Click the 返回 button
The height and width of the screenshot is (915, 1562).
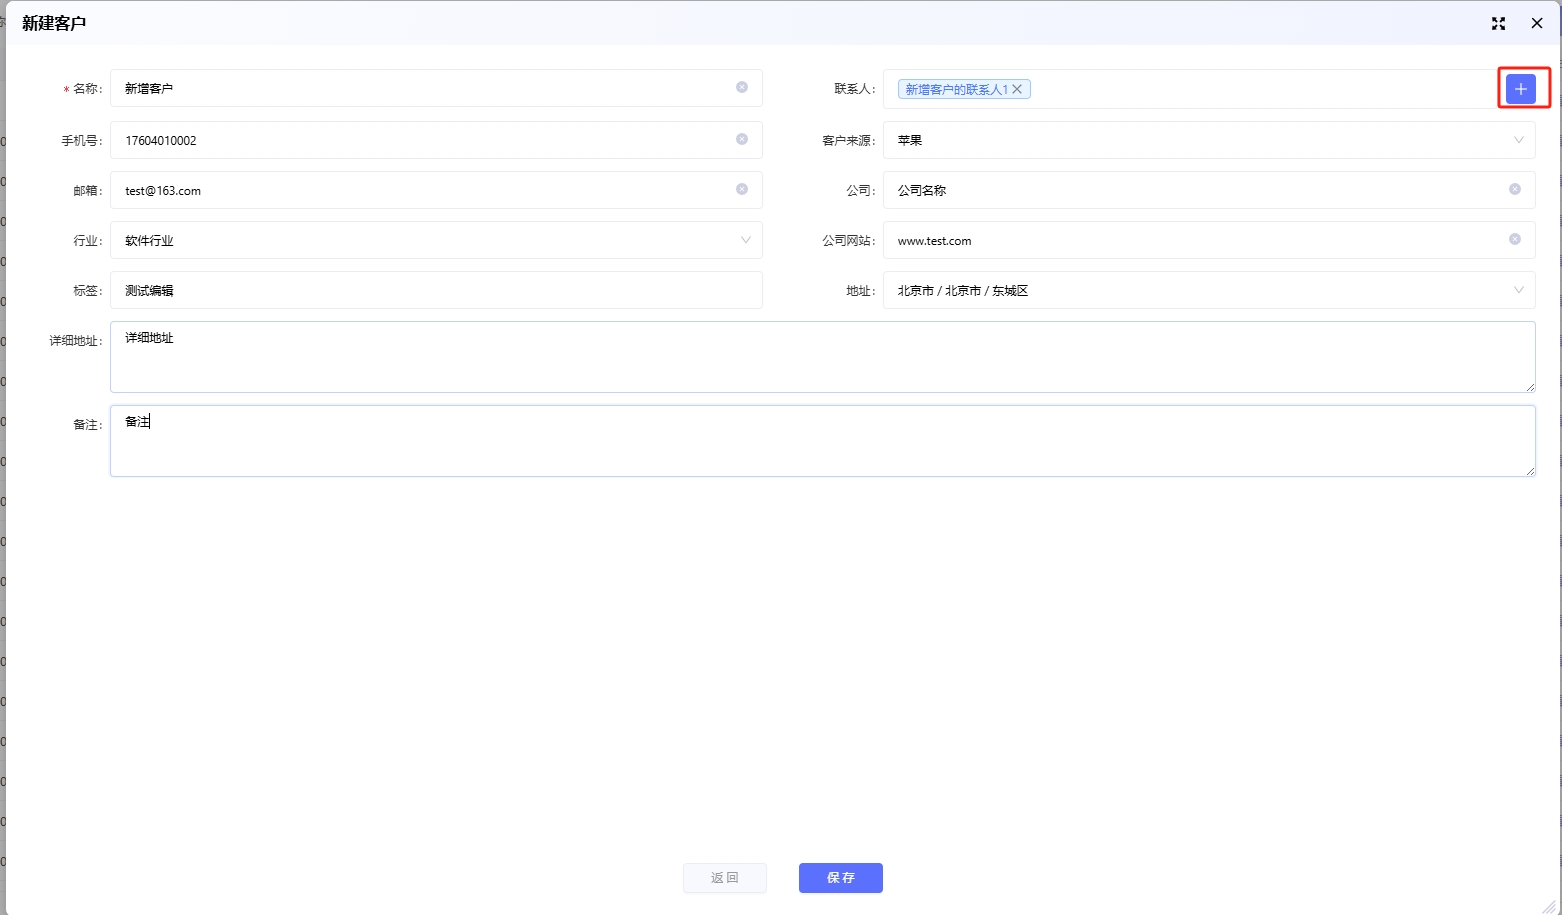[x=724, y=877]
